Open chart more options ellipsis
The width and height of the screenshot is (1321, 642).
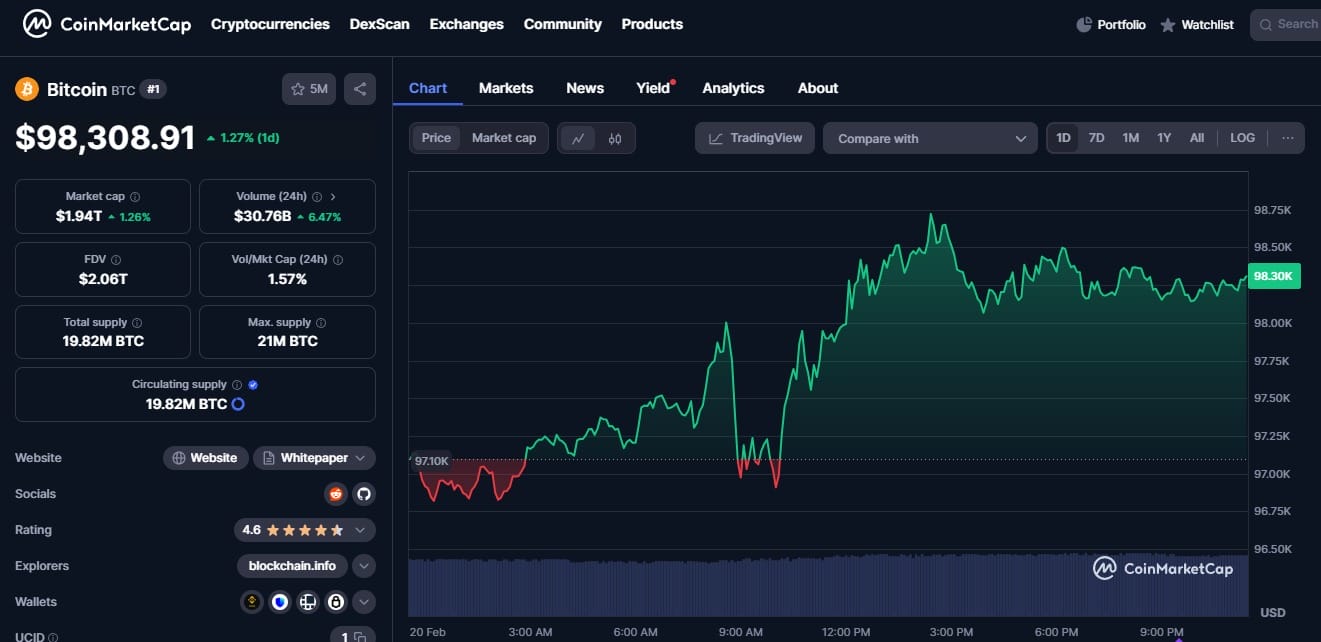(x=1287, y=138)
